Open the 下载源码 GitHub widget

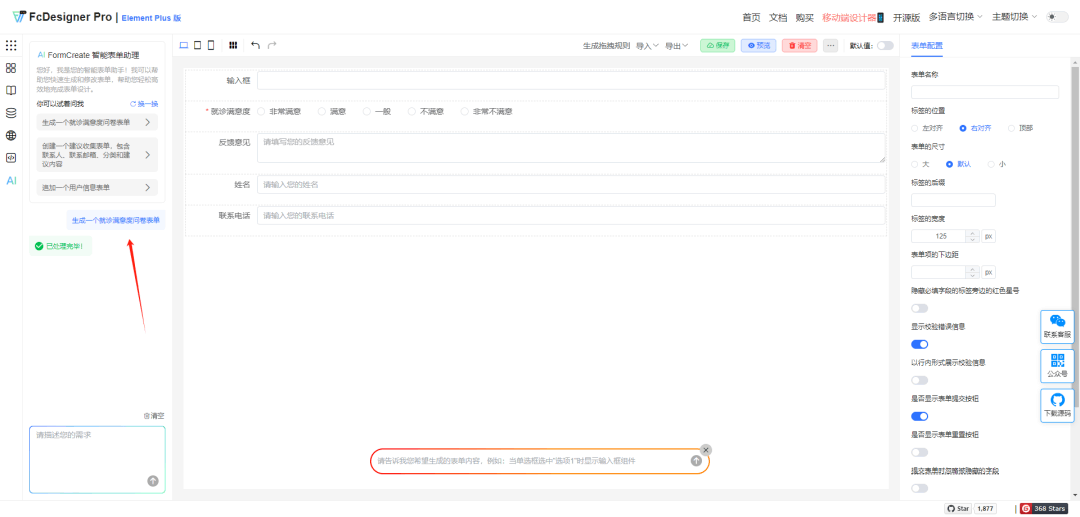coord(1057,405)
